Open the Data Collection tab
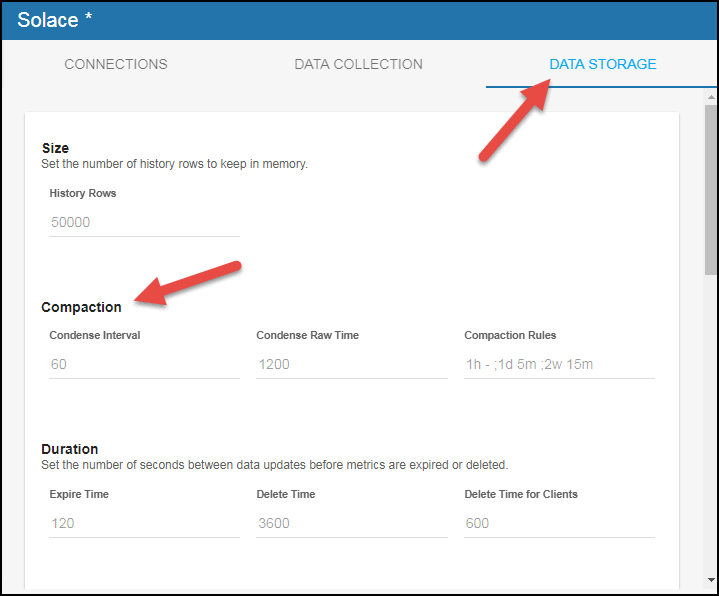Screen dimensions: 719x596 coord(358,64)
